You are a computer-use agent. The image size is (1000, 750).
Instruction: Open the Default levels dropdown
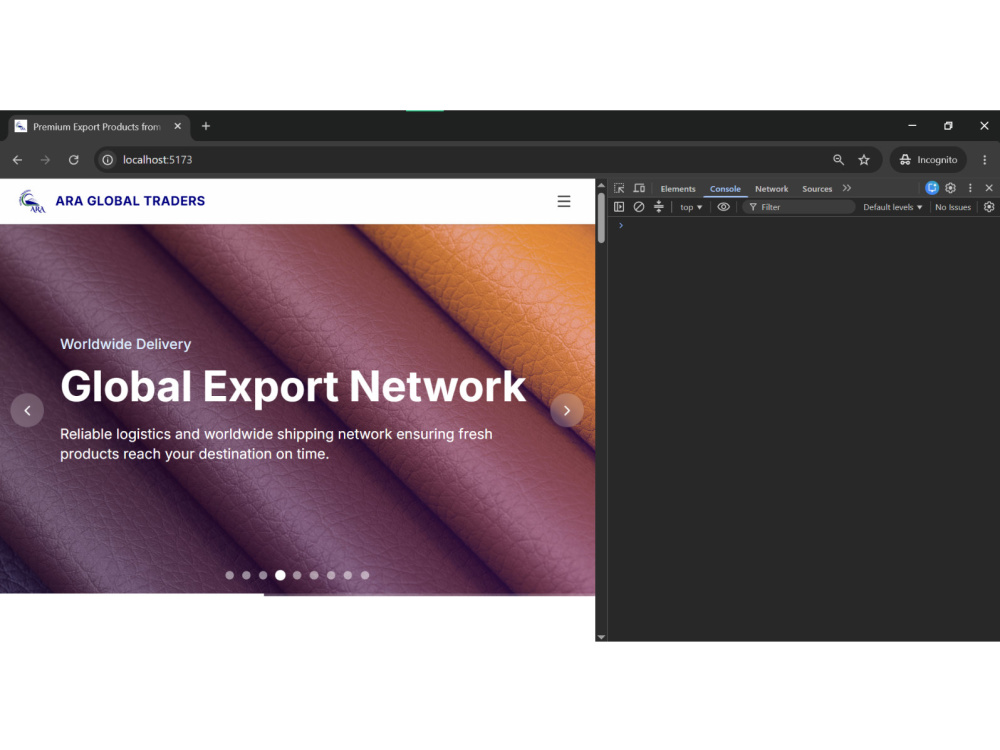click(x=892, y=207)
